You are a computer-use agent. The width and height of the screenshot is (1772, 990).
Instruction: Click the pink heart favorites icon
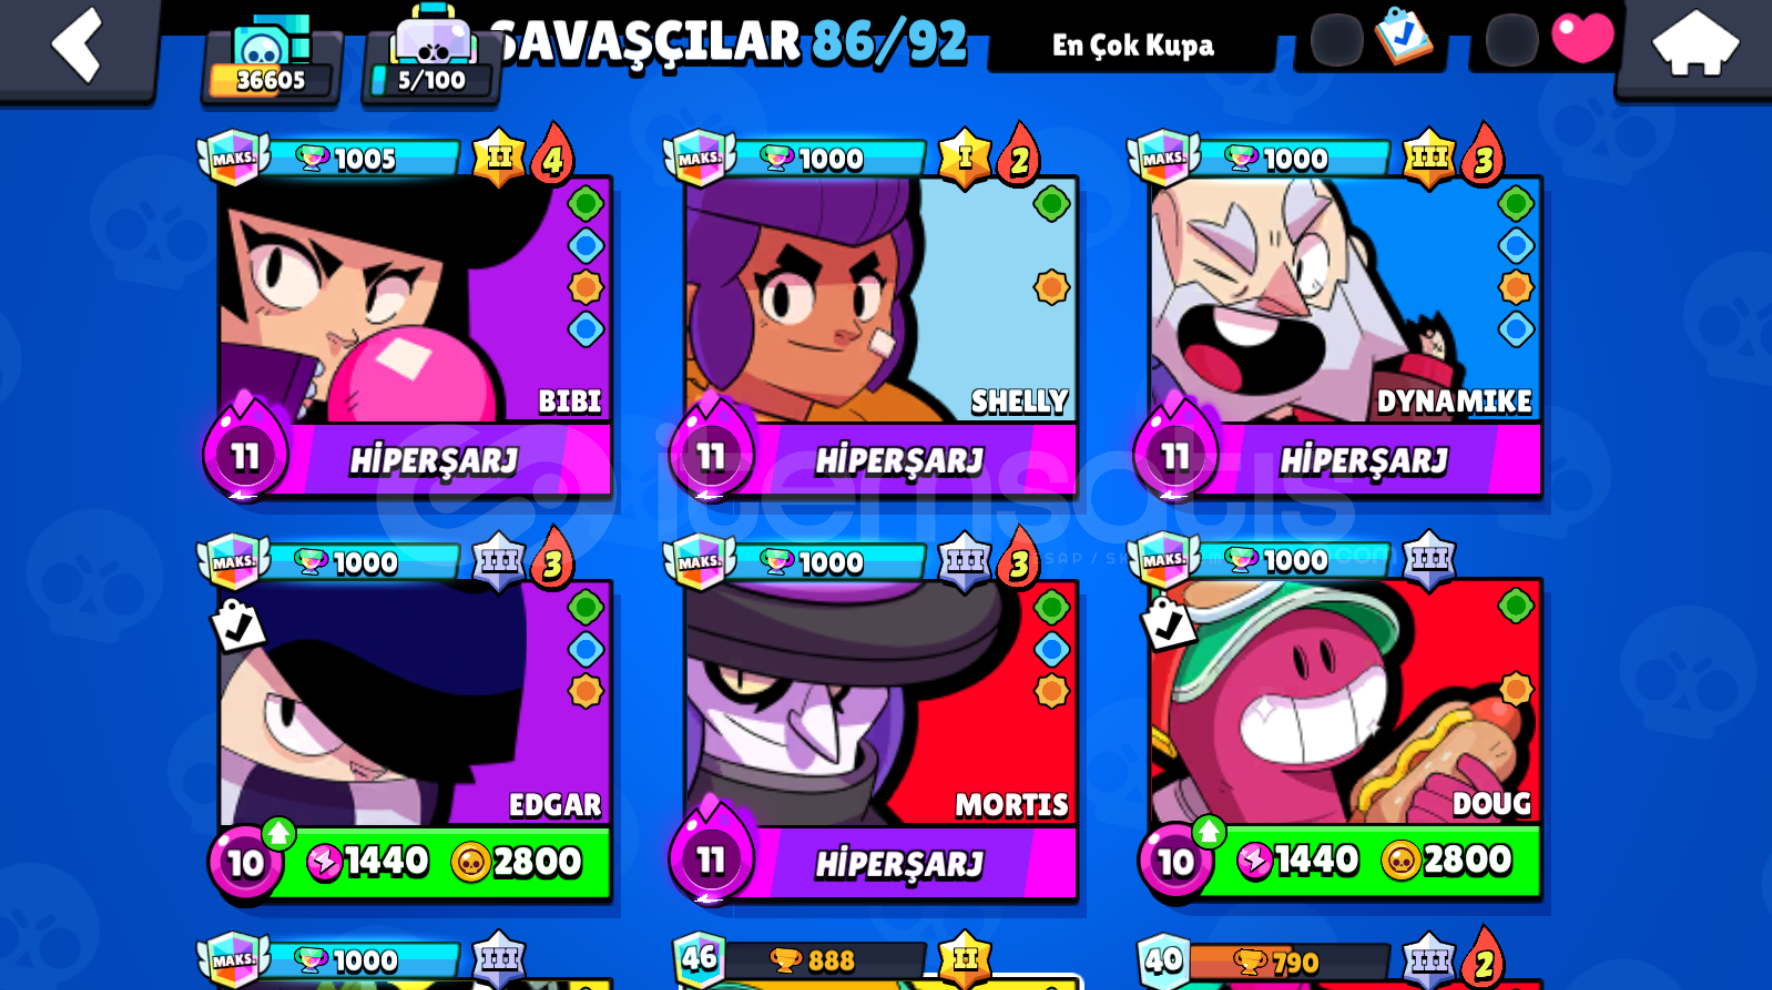pos(1583,38)
